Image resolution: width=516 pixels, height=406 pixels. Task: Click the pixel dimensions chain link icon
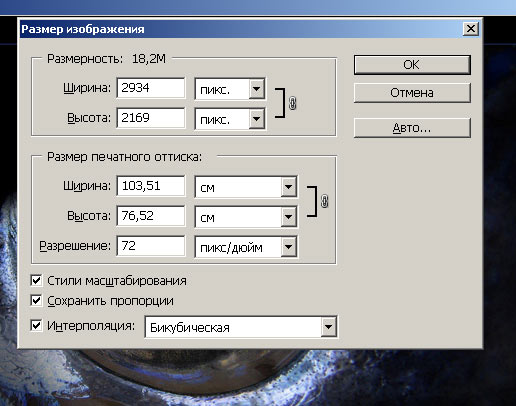click(292, 103)
